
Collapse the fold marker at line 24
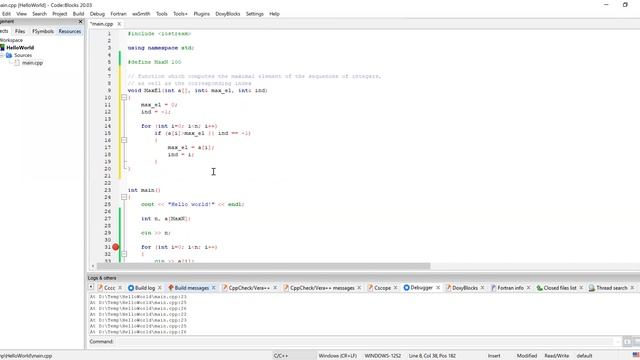click(124, 197)
